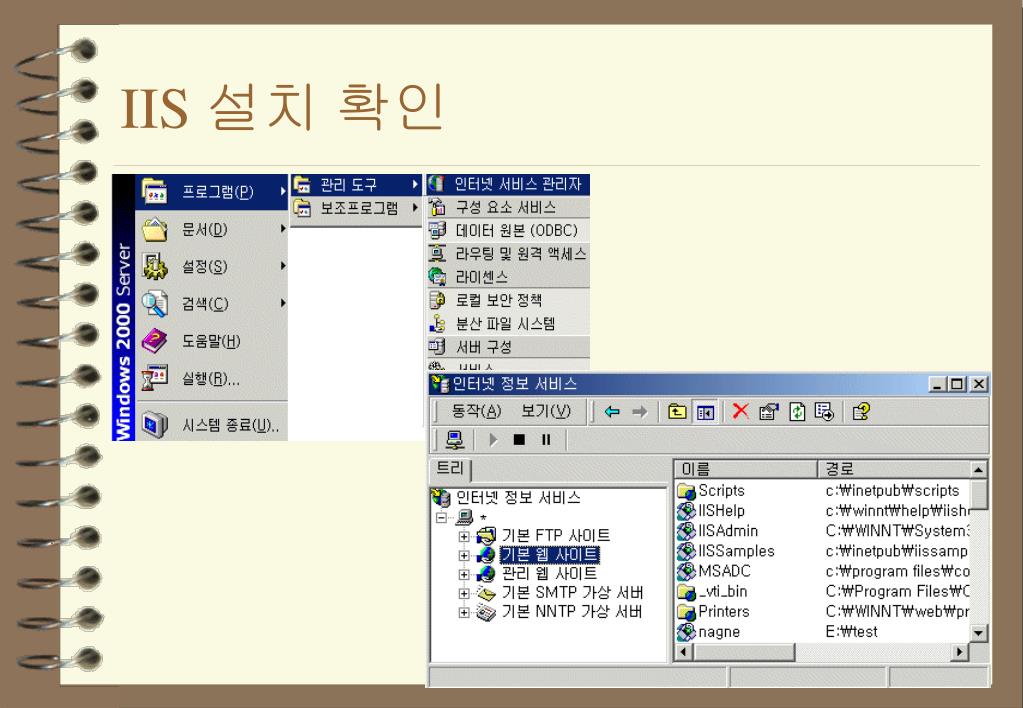Click the _vti_bin folder icon
Viewport: 1023px width, 708px height.
coord(686,592)
